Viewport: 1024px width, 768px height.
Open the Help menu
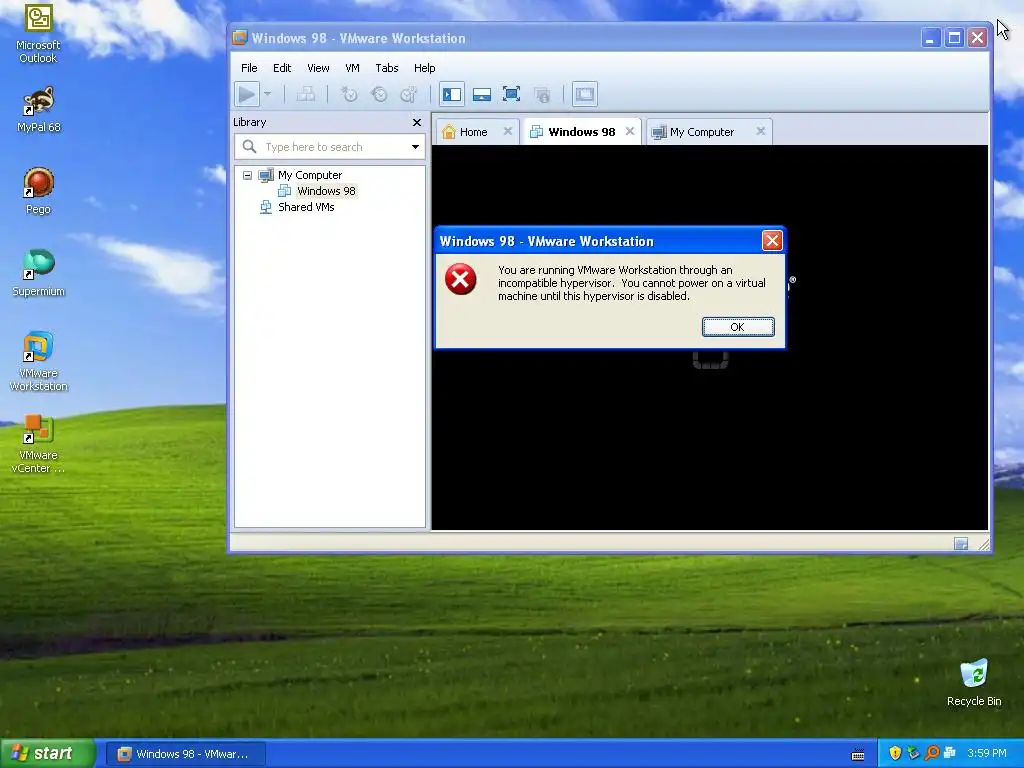(x=424, y=68)
